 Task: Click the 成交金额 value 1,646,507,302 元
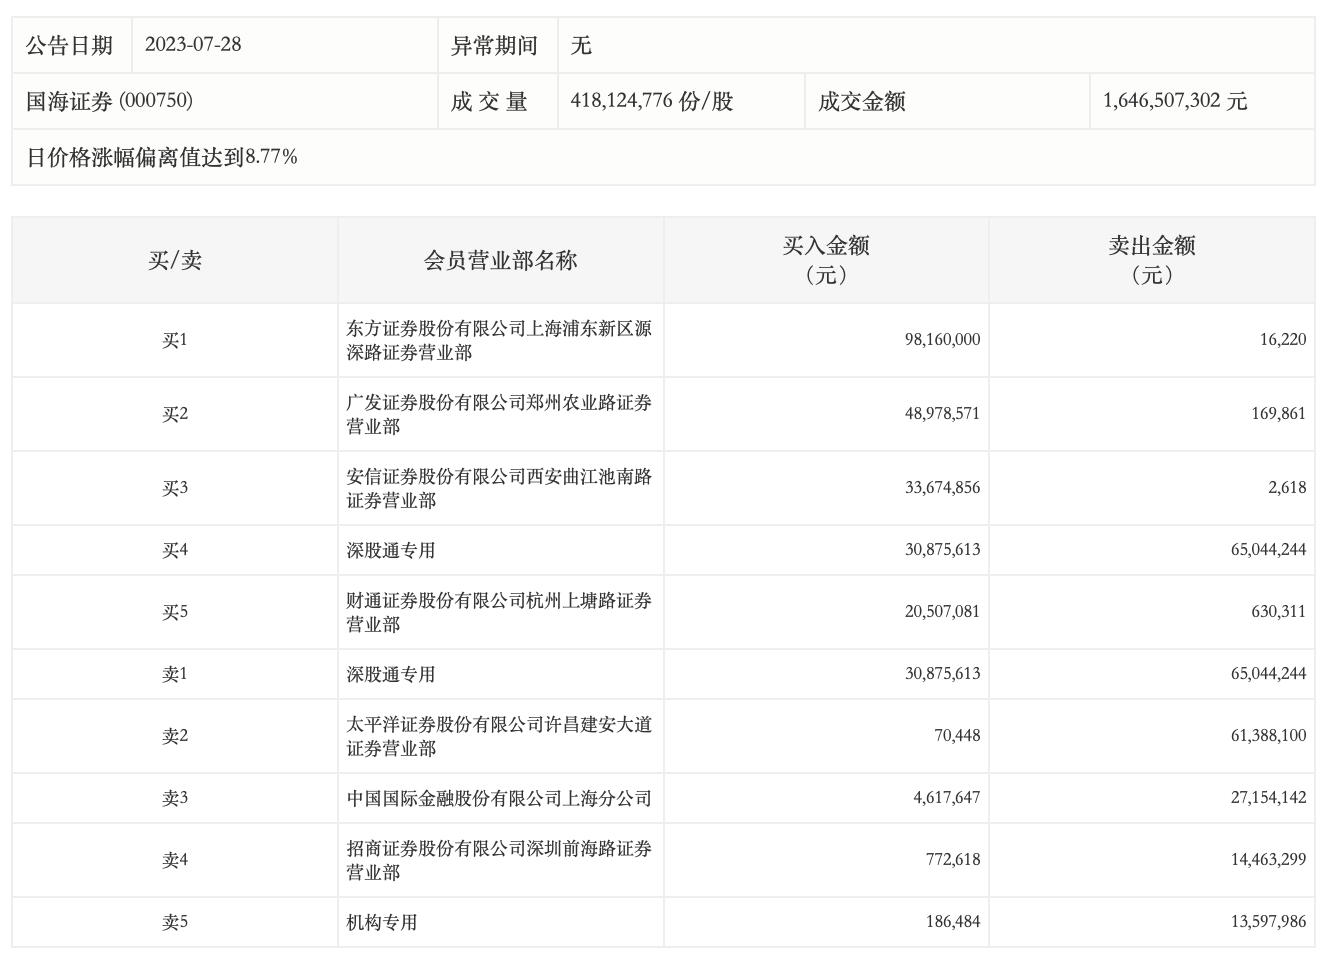[1174, 101]
